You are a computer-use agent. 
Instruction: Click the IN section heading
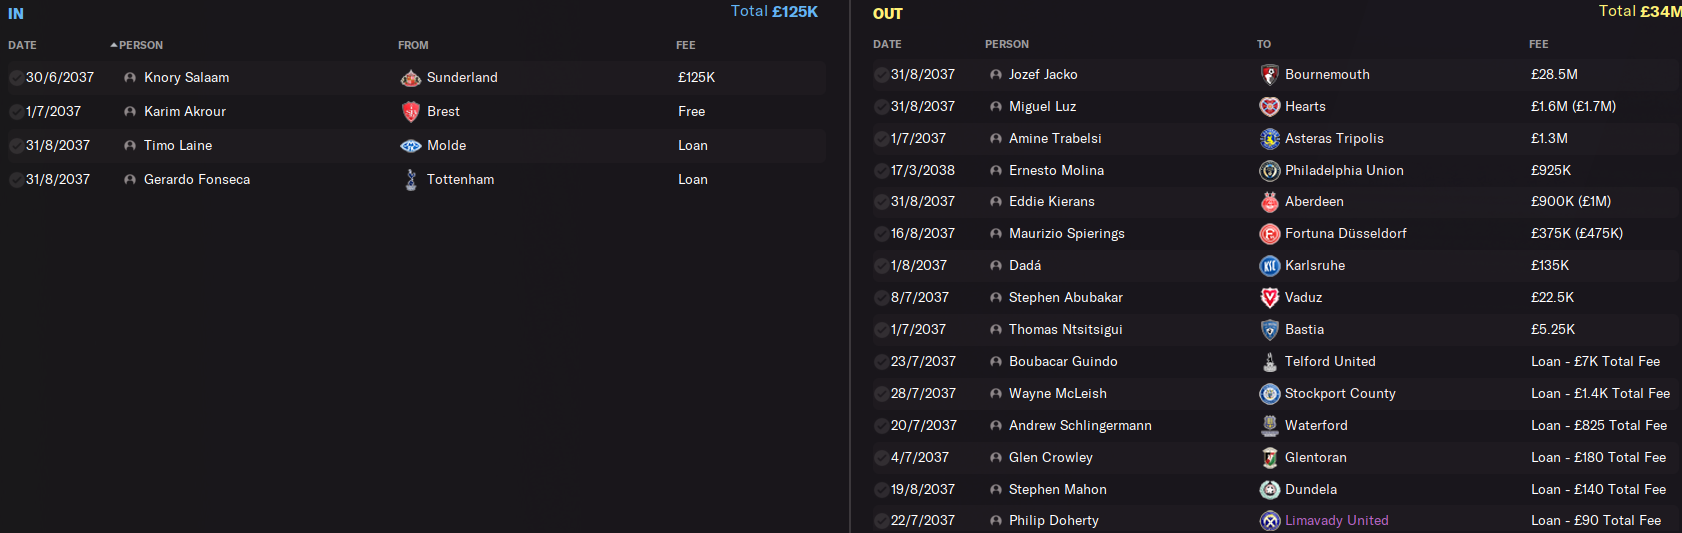(x=16, y=14)
